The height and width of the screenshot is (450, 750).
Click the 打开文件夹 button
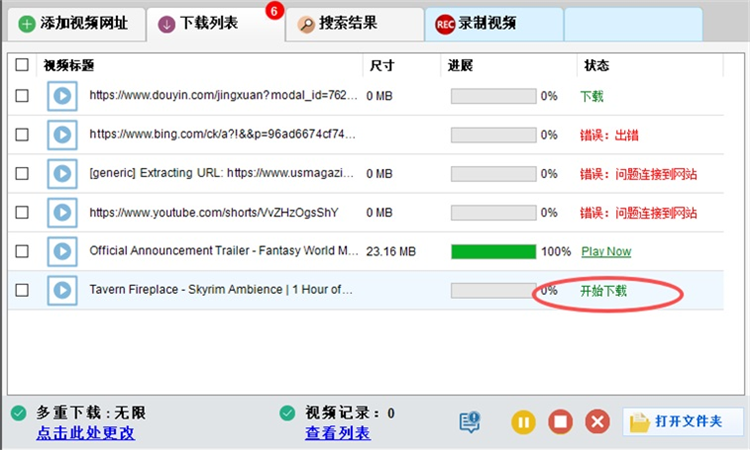pyautogui.click(x=683, y=421)
